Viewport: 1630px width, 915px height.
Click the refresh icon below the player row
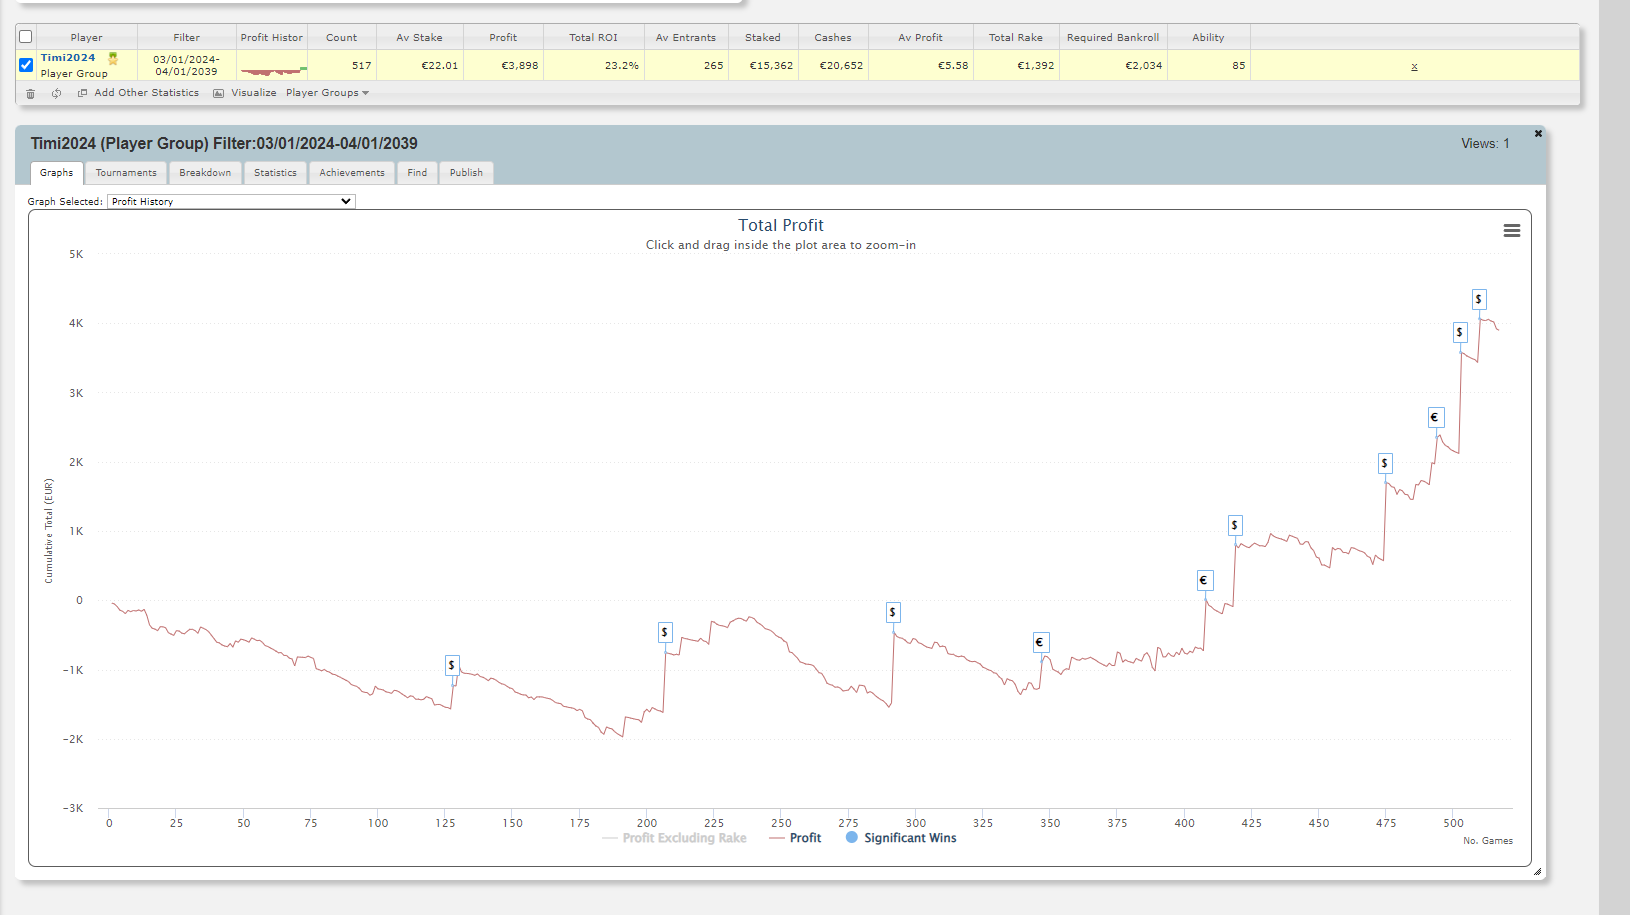[56, 93]
